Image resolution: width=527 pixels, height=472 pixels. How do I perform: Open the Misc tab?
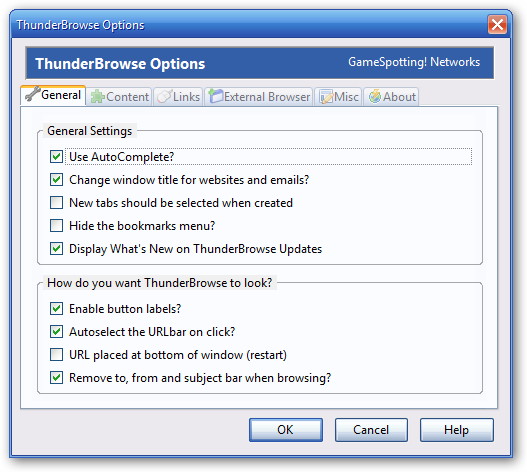click(x=338, y=97)
